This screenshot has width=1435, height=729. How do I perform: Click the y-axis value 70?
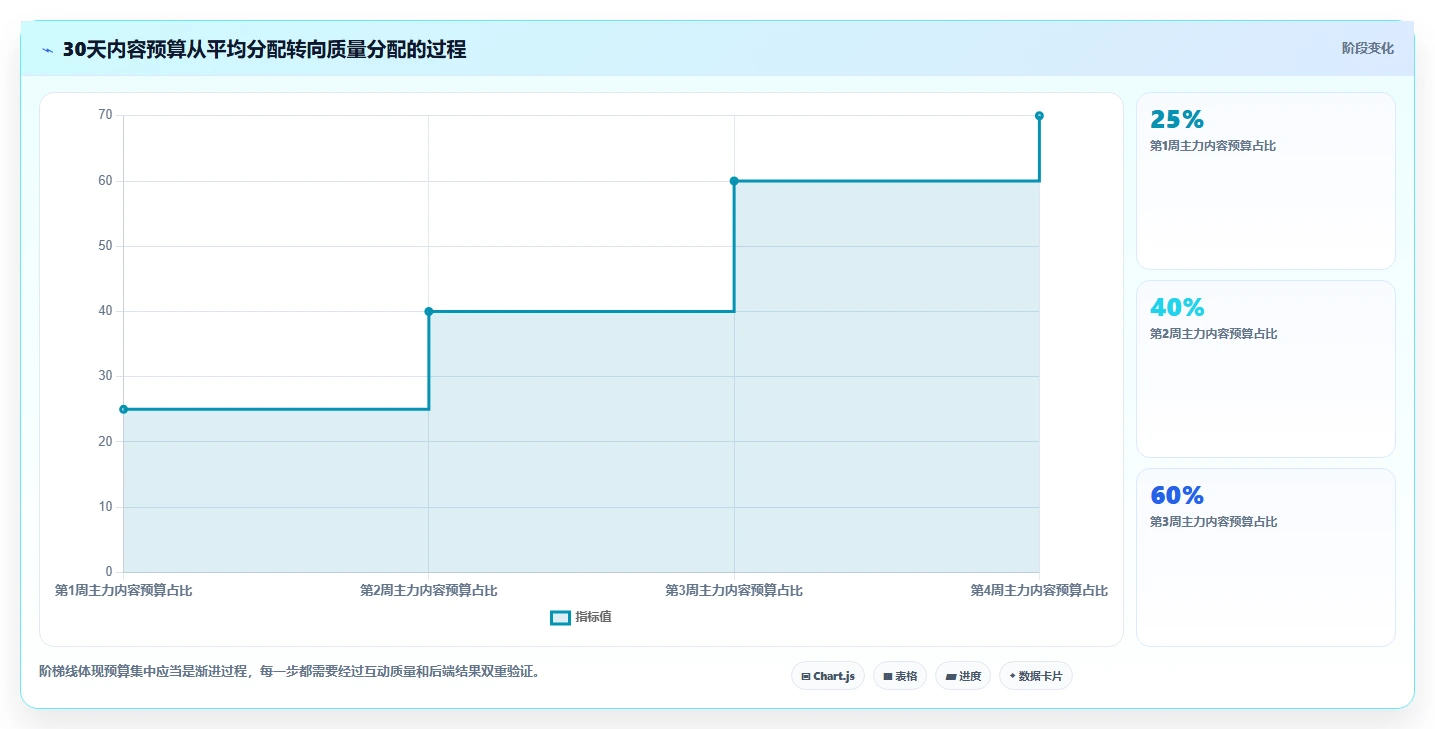click(x=105, y=115)
